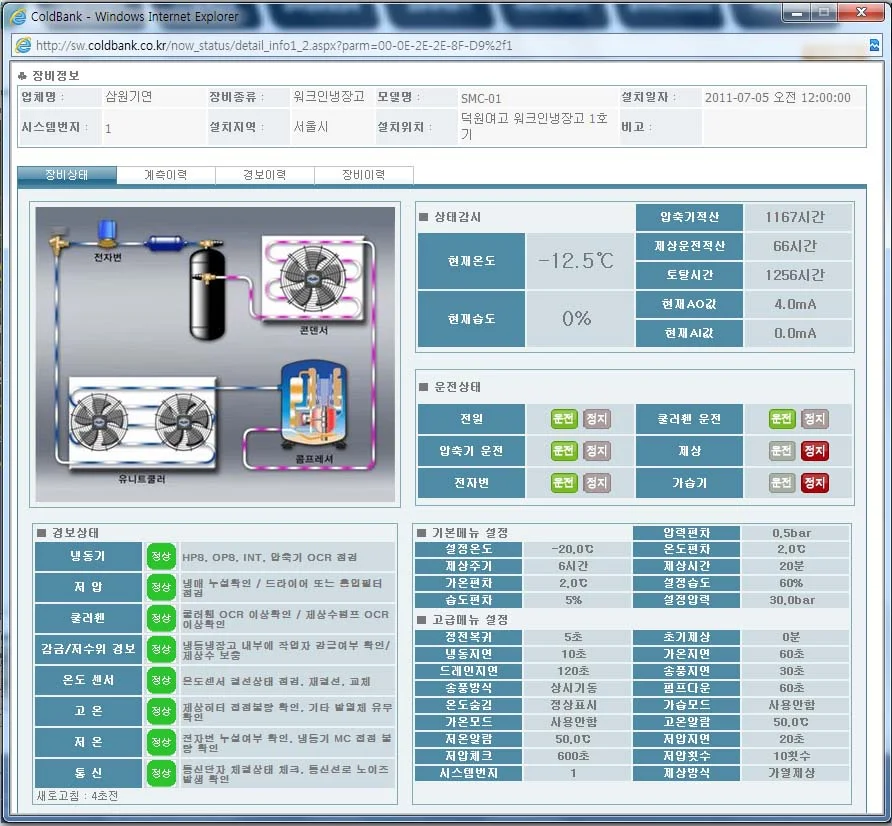The width and height of the screenshot is (892, 826).
Task: Click the condenser (콘덴서) fan icon
Action: 313,278
